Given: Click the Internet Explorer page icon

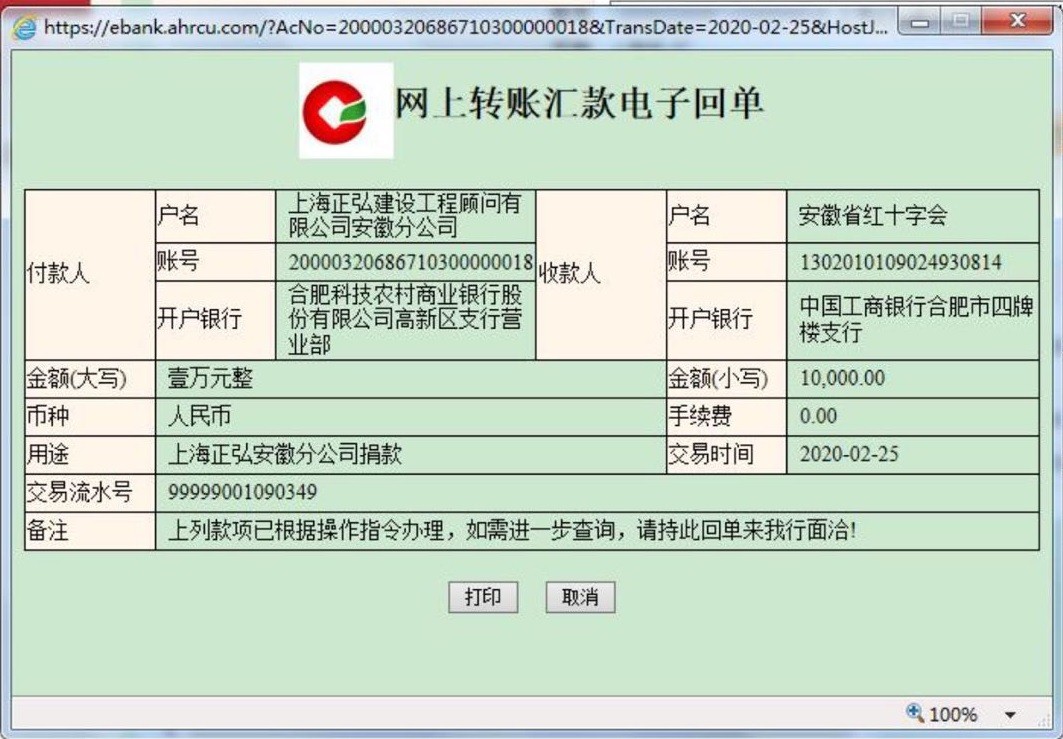Looking at the screenshot, I should point(25,26).
